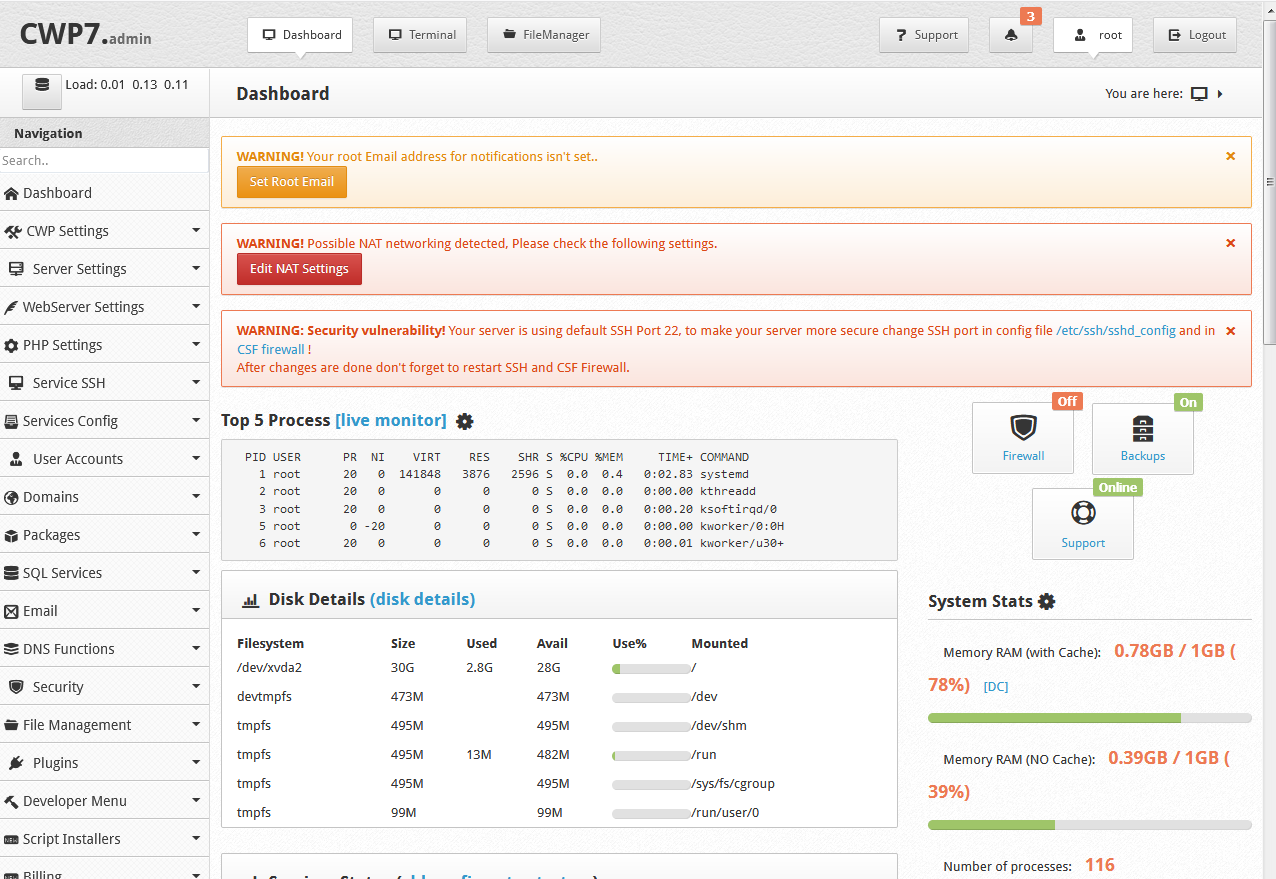Screen dimensions: 1276x879
Task: Open the FileManager tab
Action: coord(544,35)
